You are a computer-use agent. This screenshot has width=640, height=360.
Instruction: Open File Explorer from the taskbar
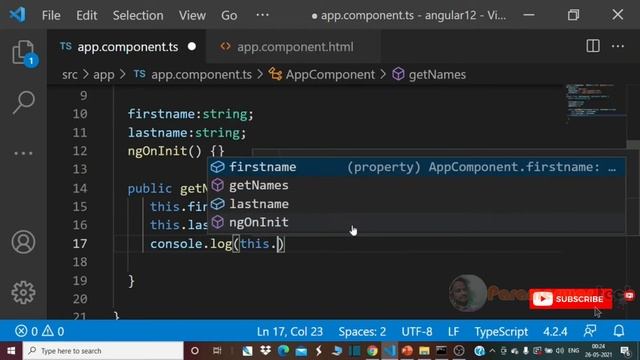(x=424, y=351)
